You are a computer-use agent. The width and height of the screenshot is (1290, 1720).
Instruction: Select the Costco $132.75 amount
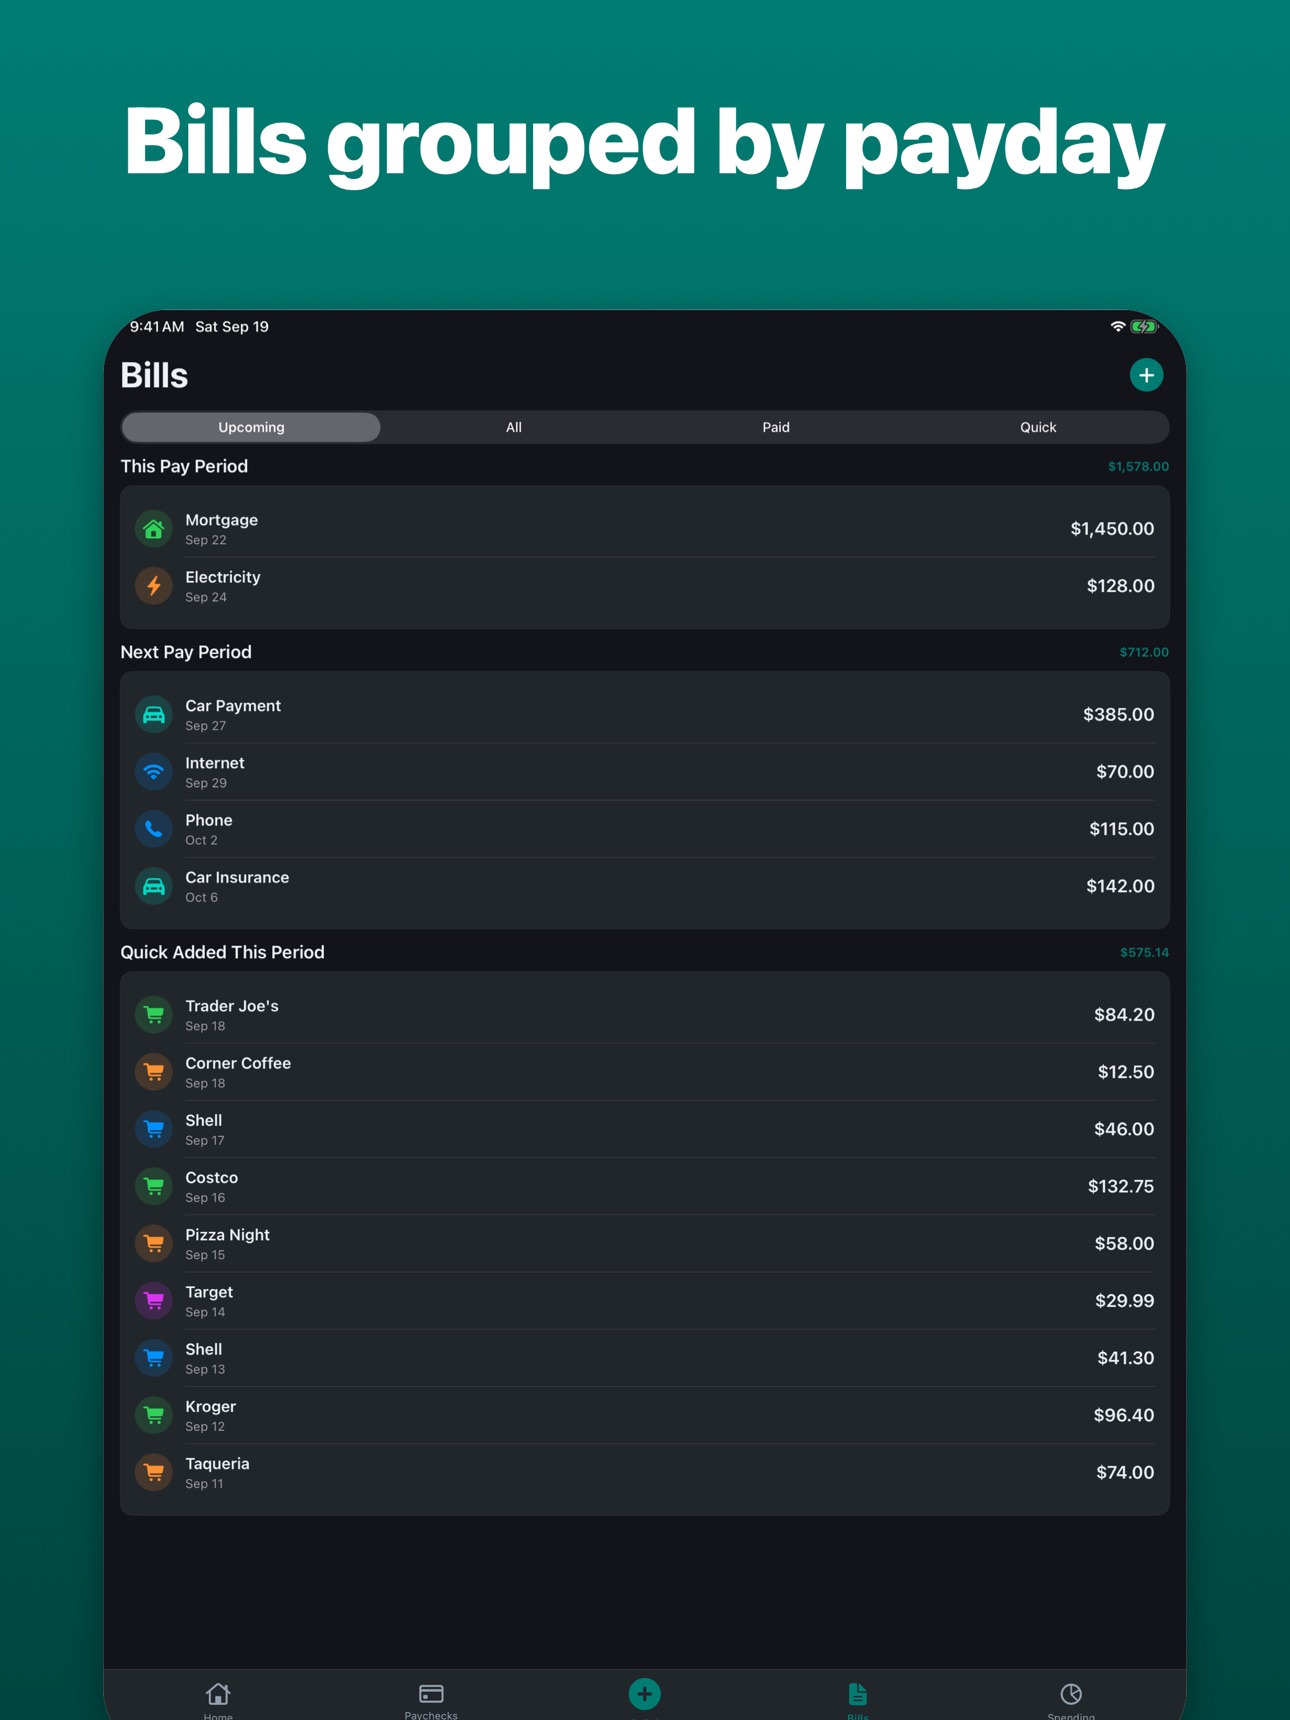tap(1120, 1186)
